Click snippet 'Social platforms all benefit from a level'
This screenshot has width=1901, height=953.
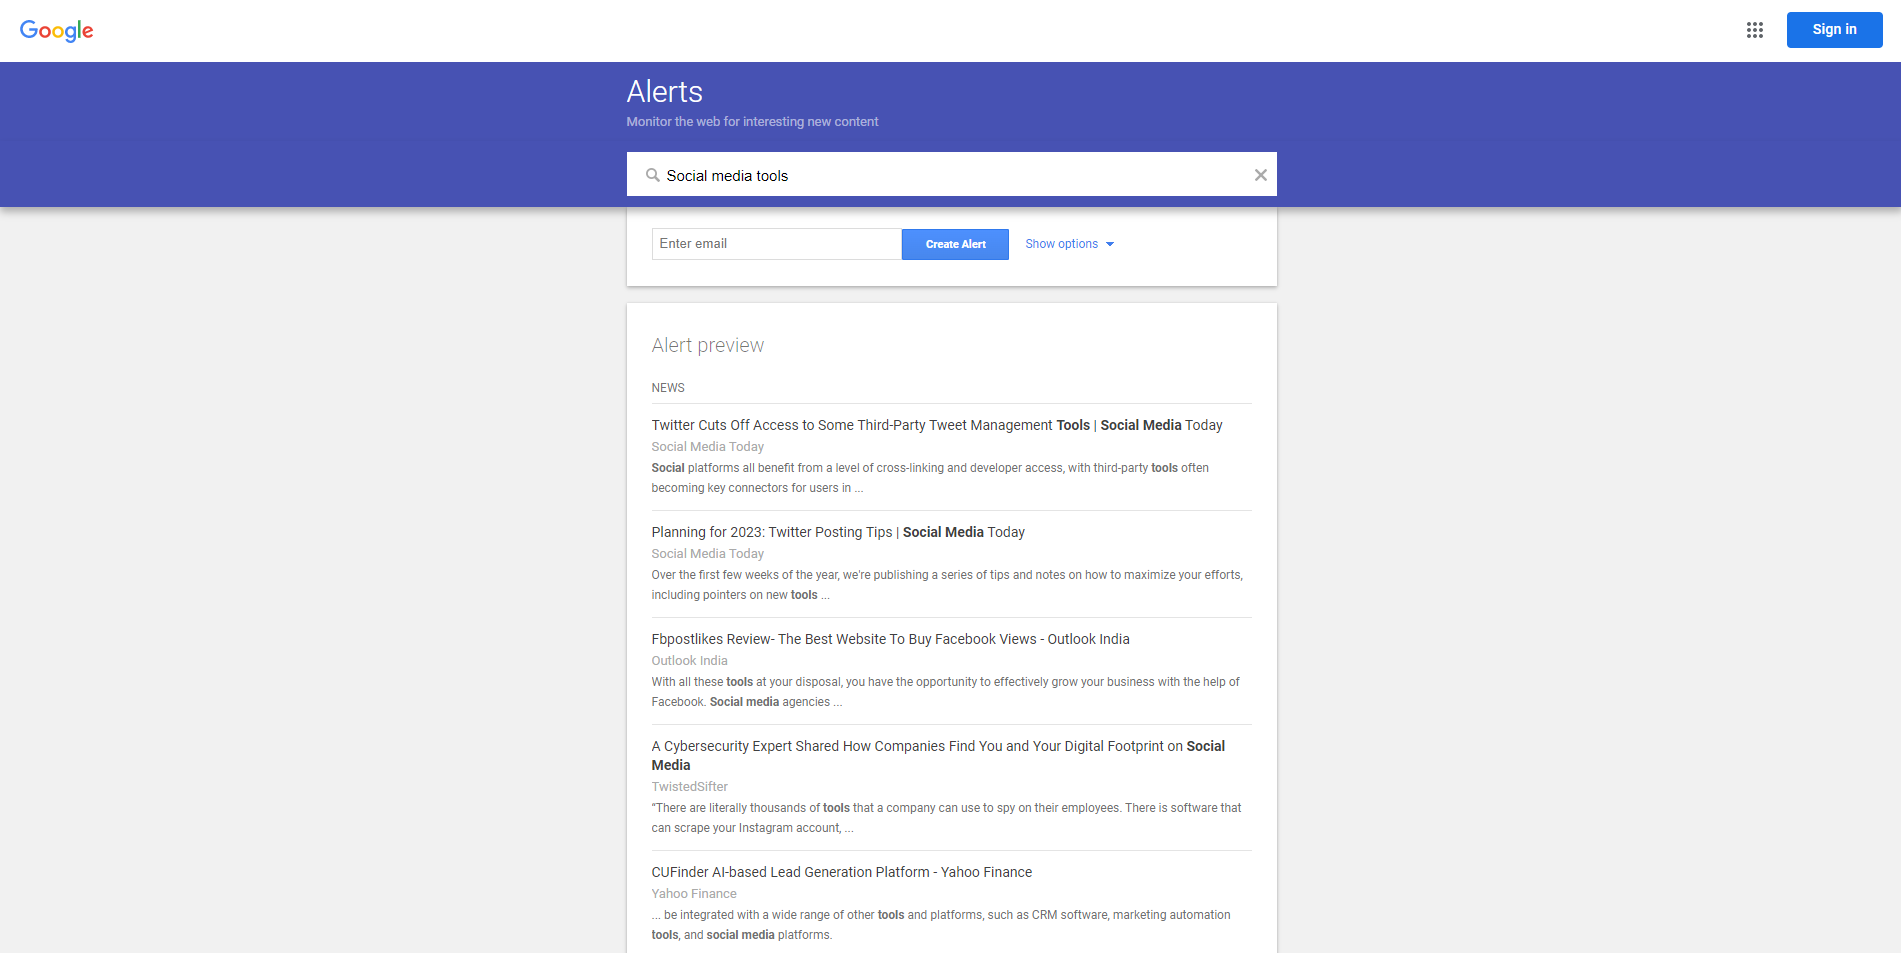930,478
